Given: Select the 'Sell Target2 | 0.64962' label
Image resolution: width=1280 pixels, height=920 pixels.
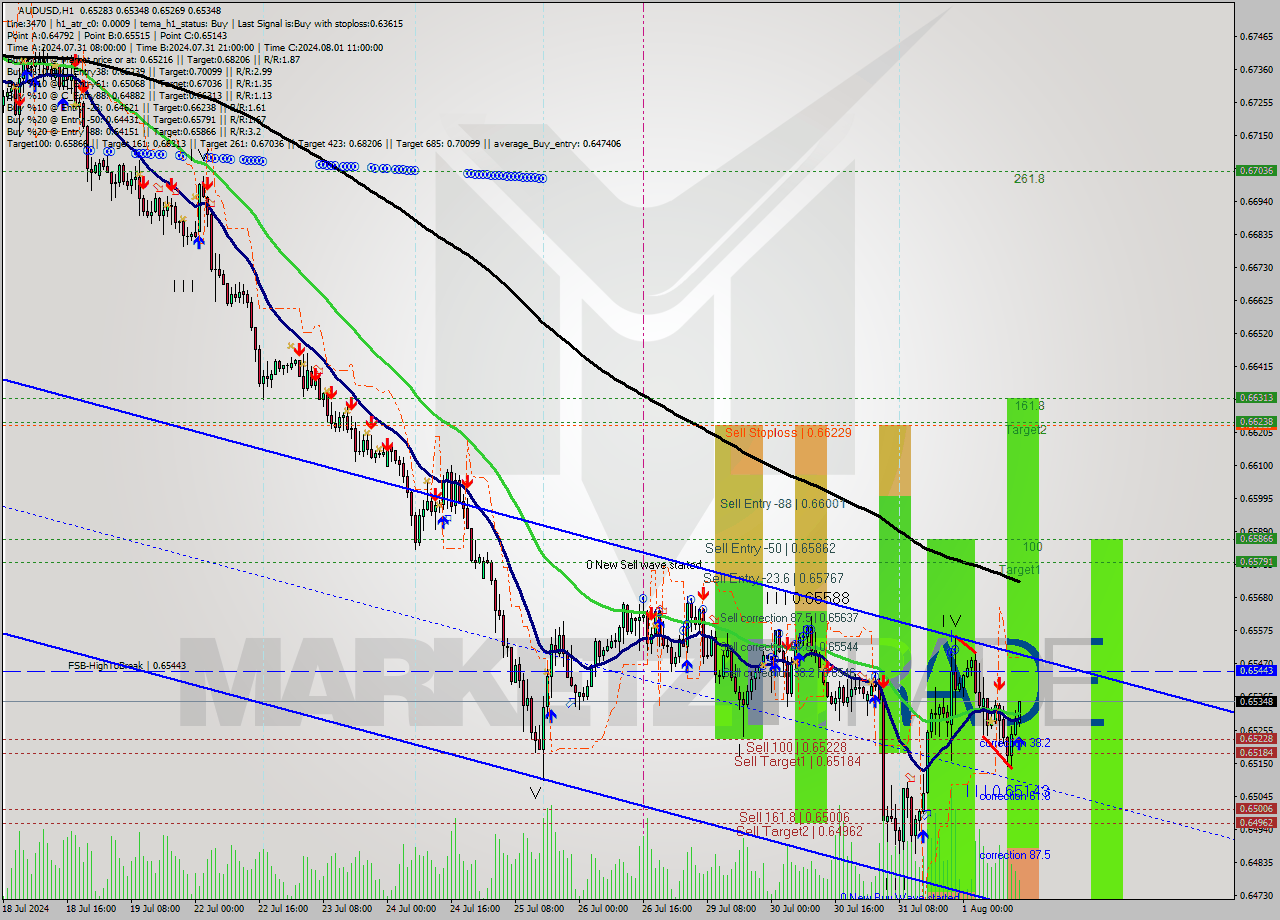Looking at the screenshot, I should (x=799, y=832).
